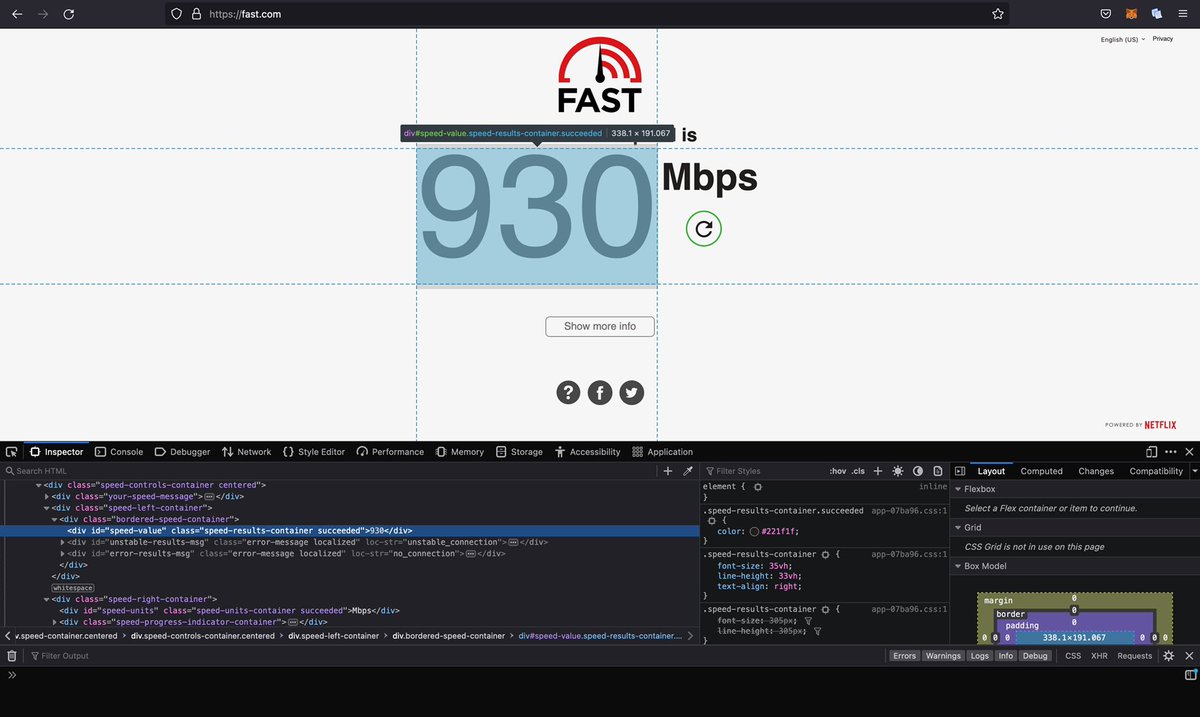Image resolution: width=1200 pixels, height=717 pixels.
Task: Collapse the Box Model section
Action: click(x=958, y=566)
